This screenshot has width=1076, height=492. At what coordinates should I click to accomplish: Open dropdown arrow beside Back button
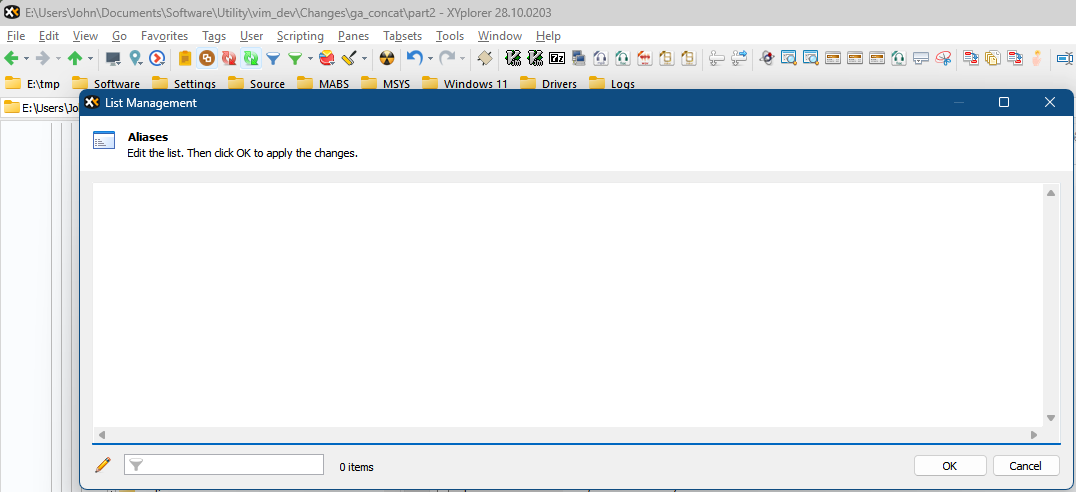[x=26, y=58]
